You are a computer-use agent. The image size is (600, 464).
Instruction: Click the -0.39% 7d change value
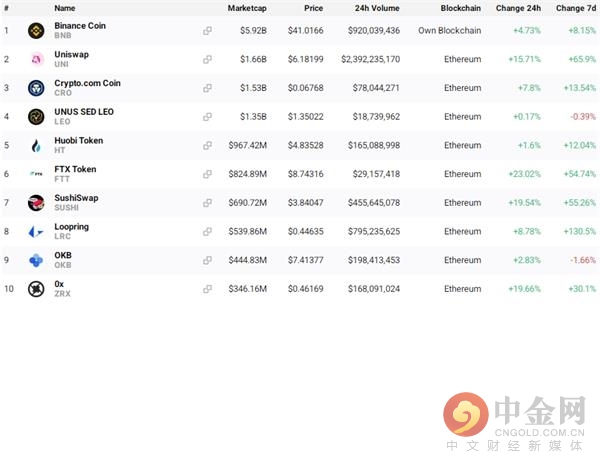[583, 117]
